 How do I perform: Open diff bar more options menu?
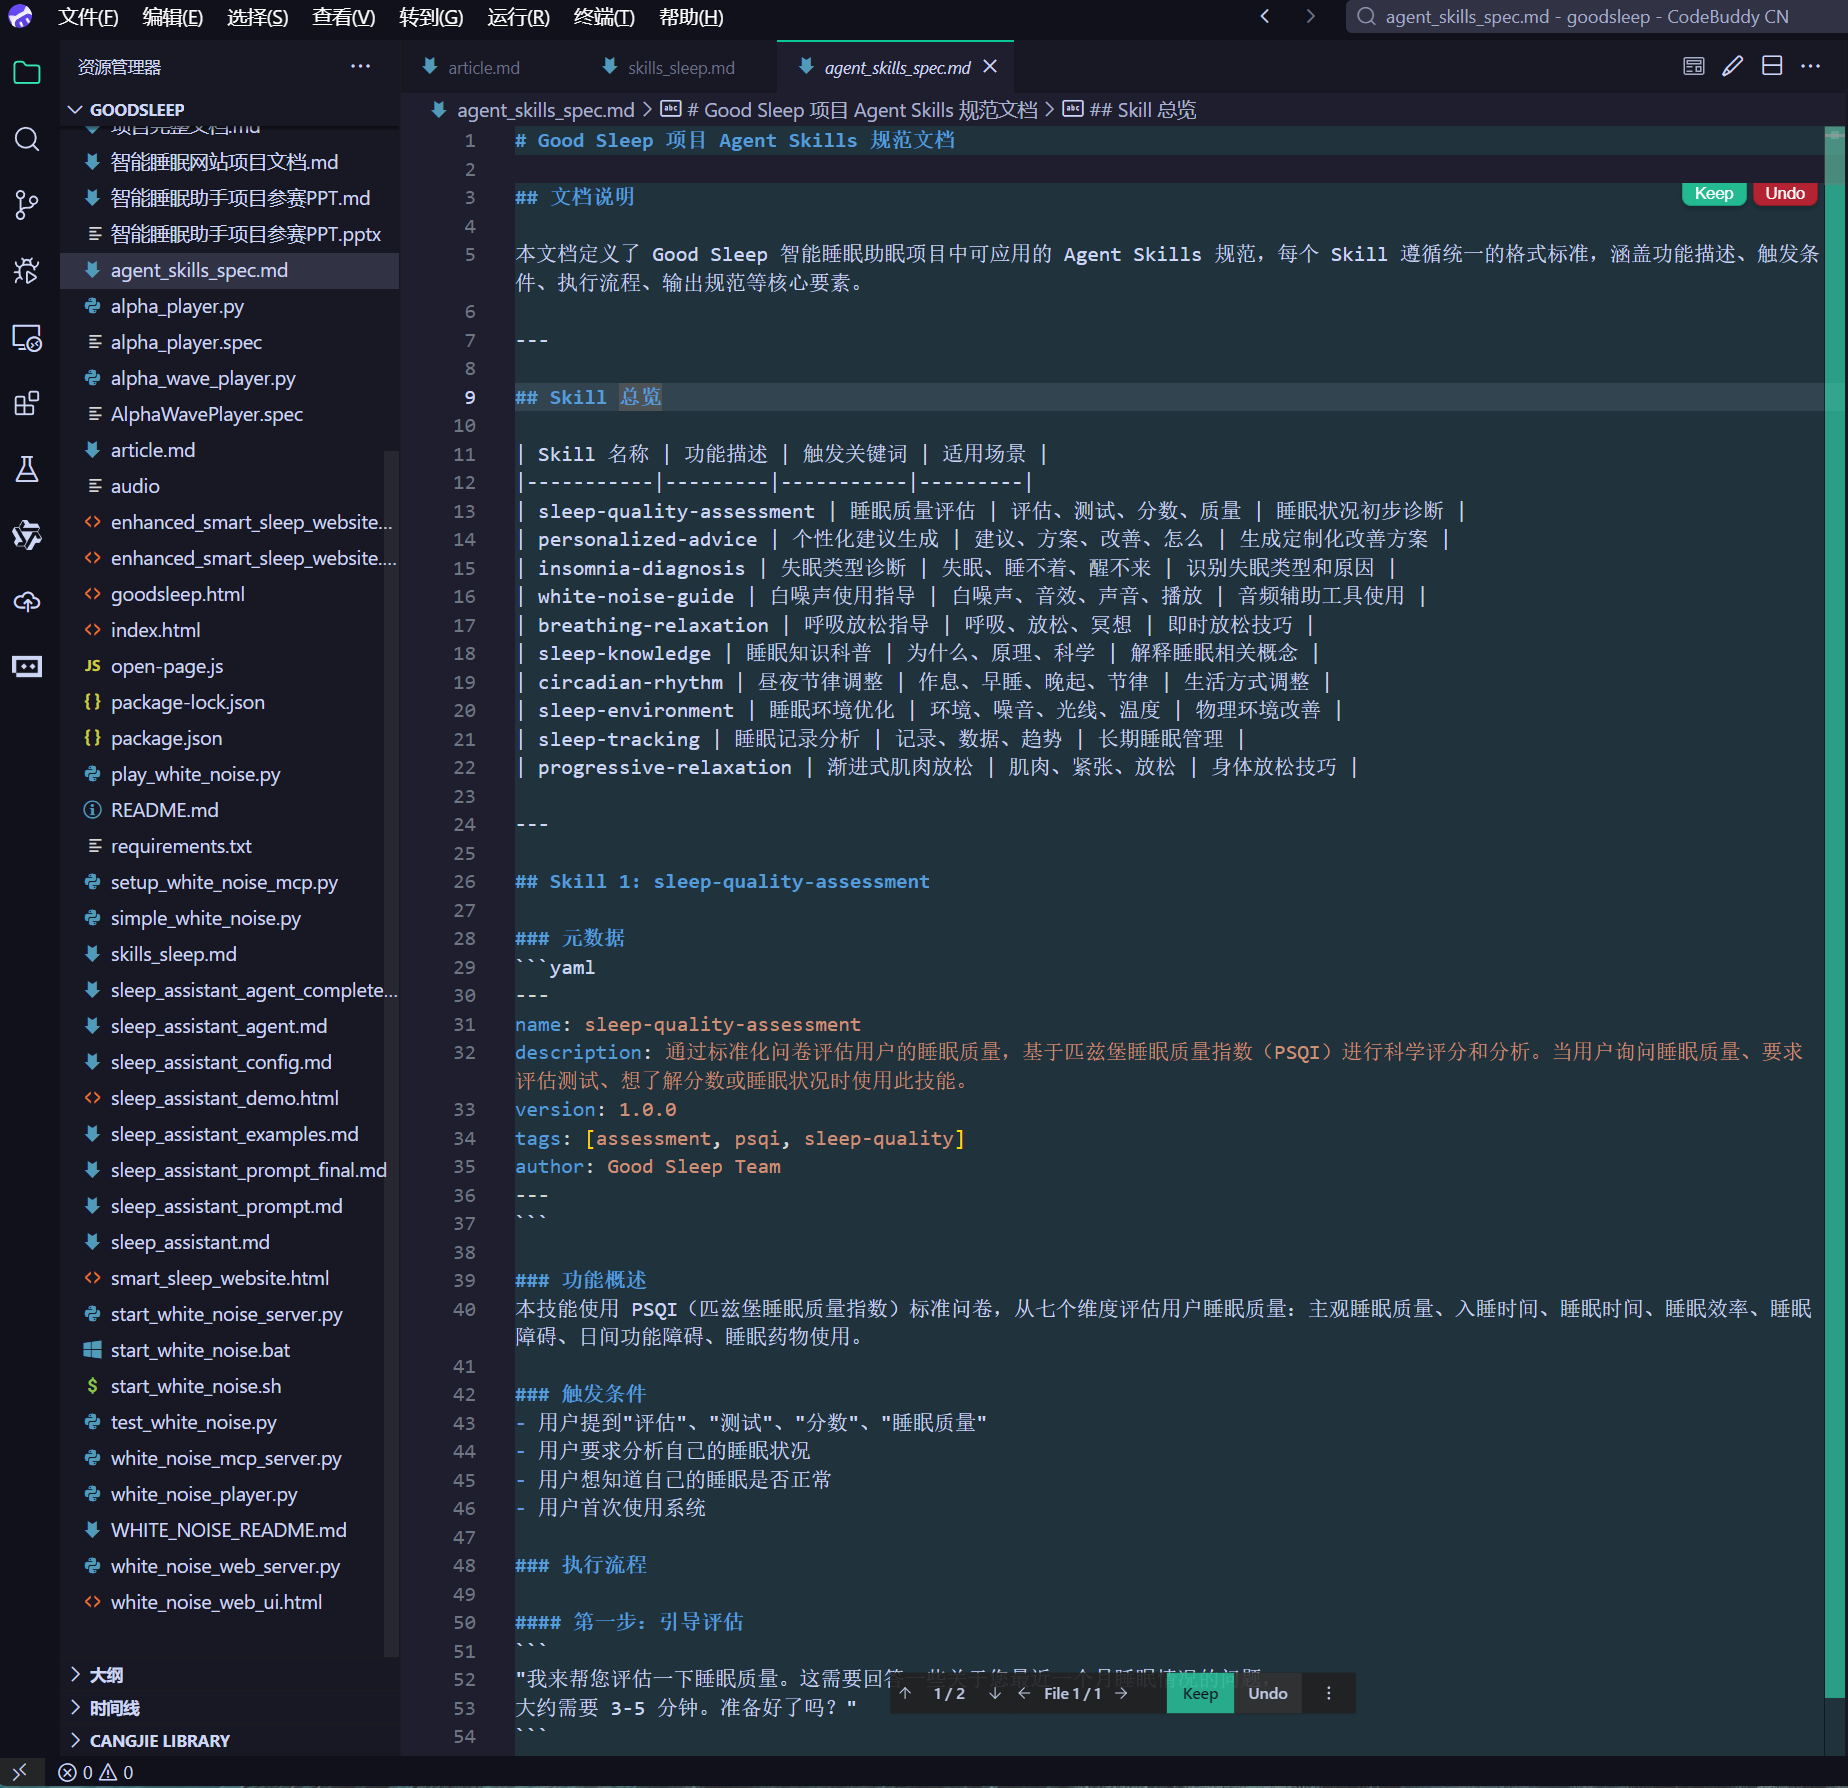[1328, 1693]
